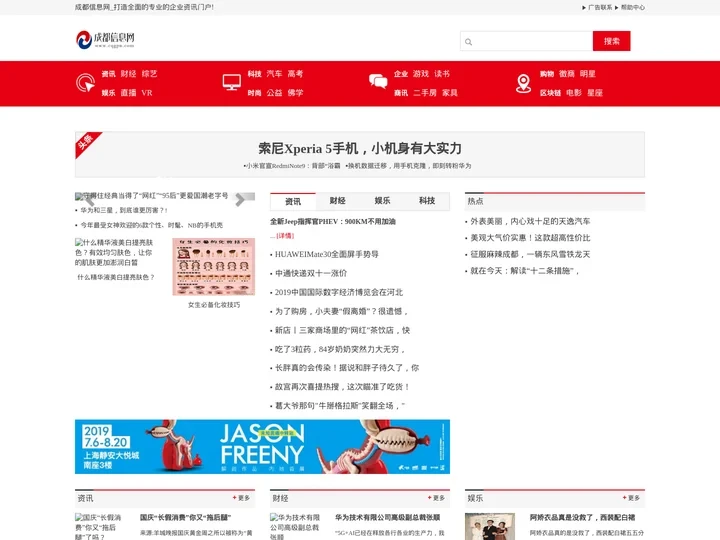Click the chat bubbles icon in red nav
The image size is (720, 540).
(378, 82)
